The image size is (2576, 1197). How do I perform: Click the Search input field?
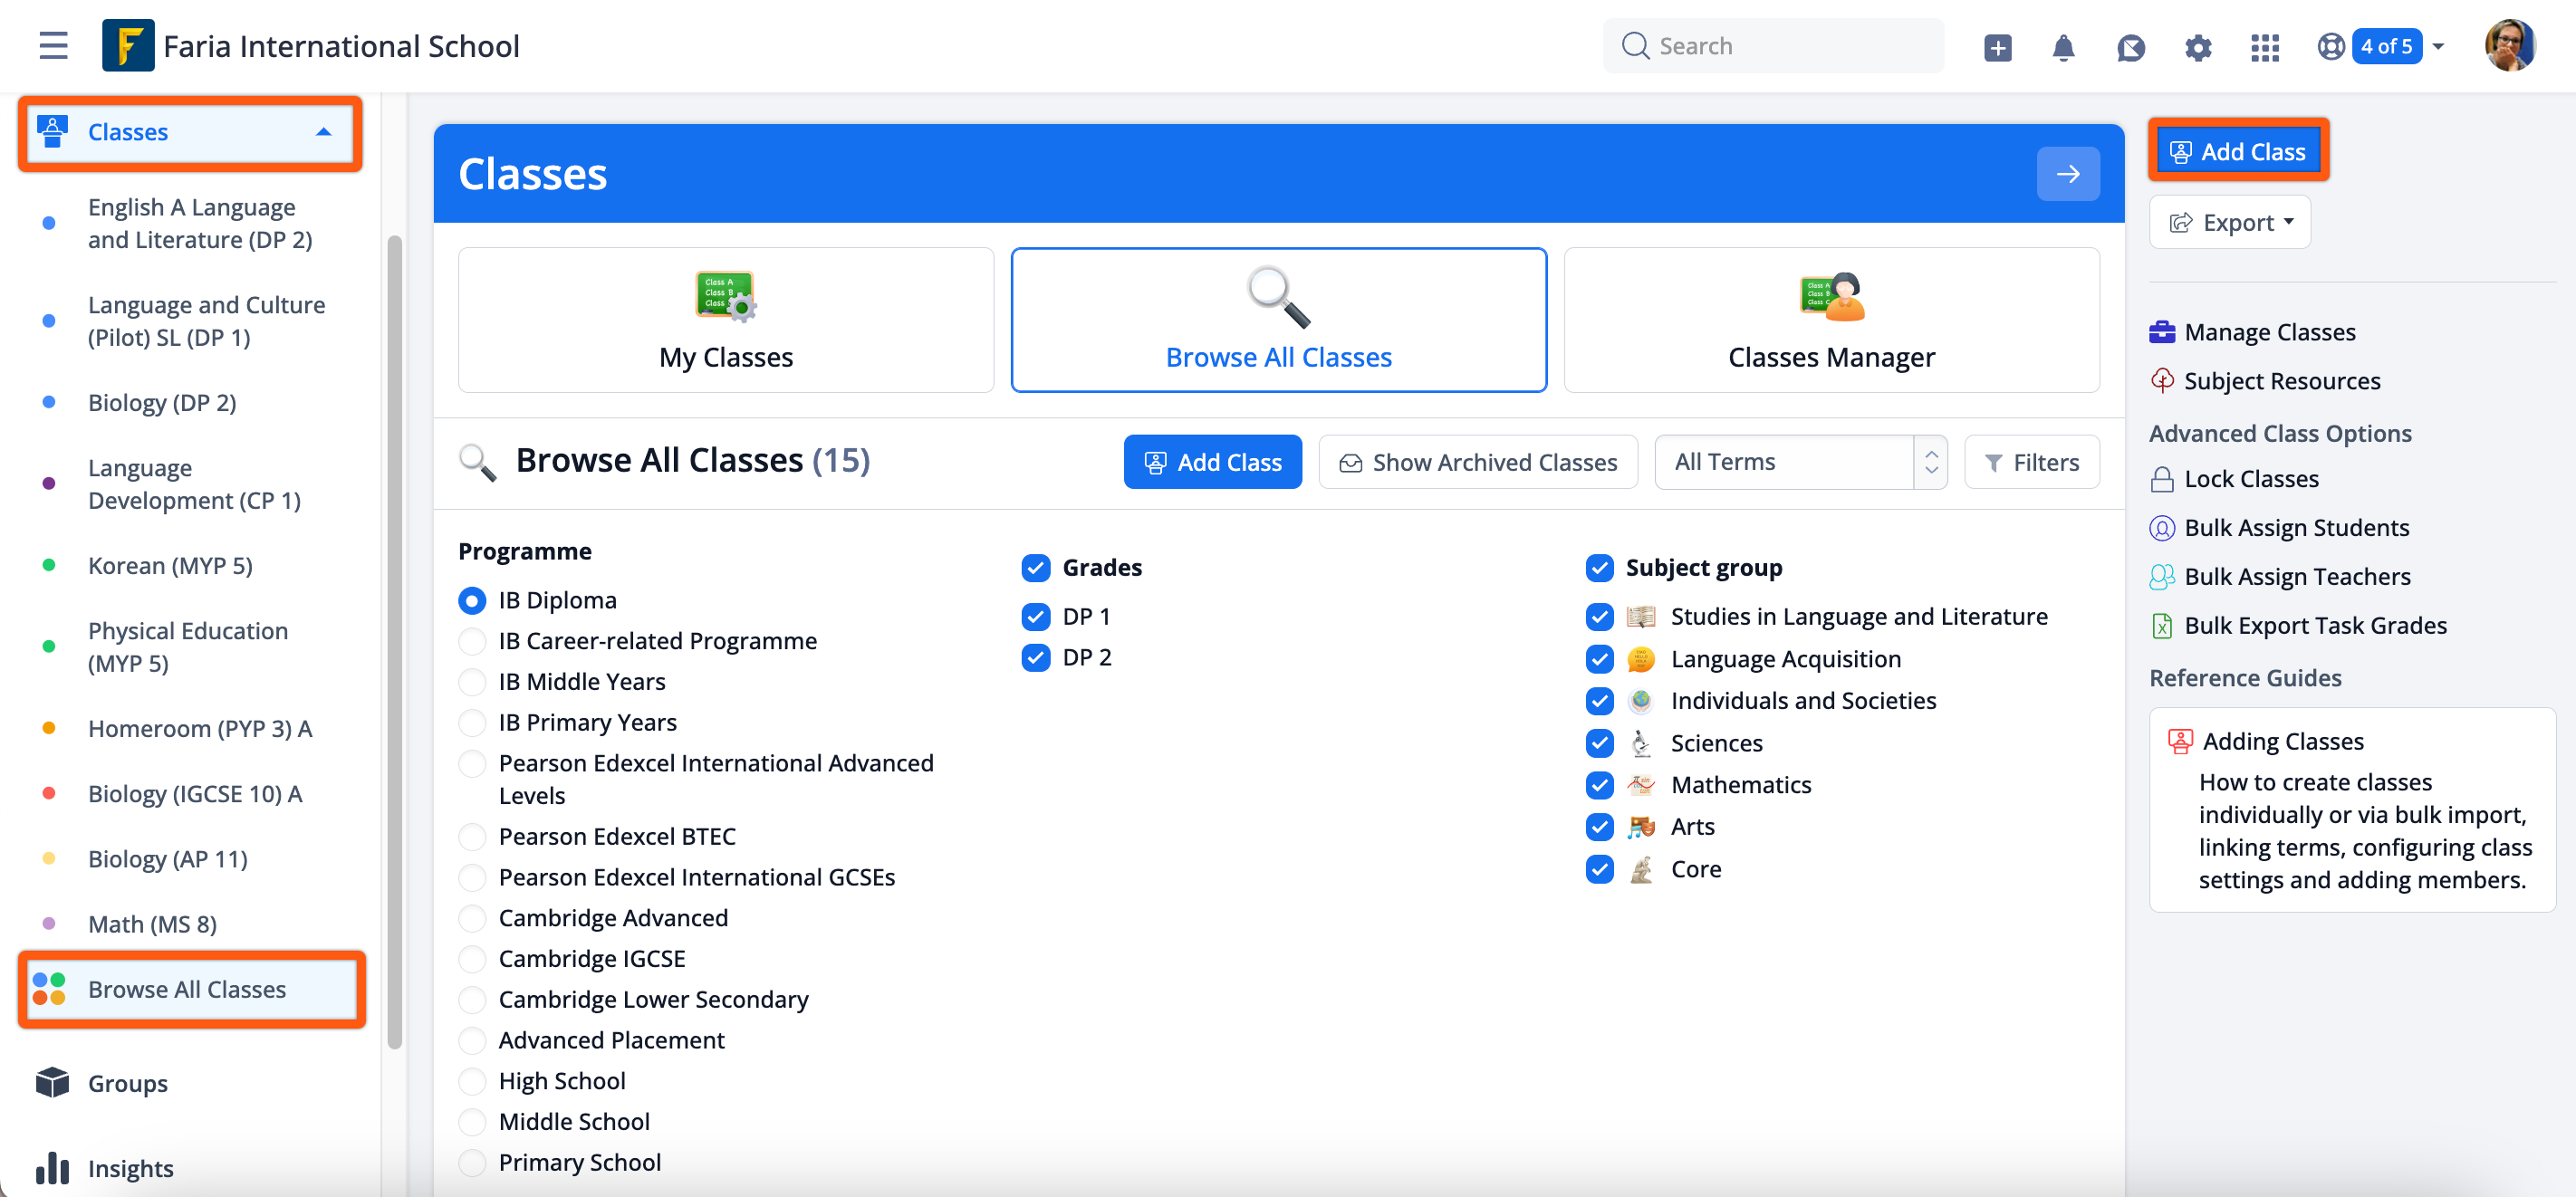(1773, 46)
